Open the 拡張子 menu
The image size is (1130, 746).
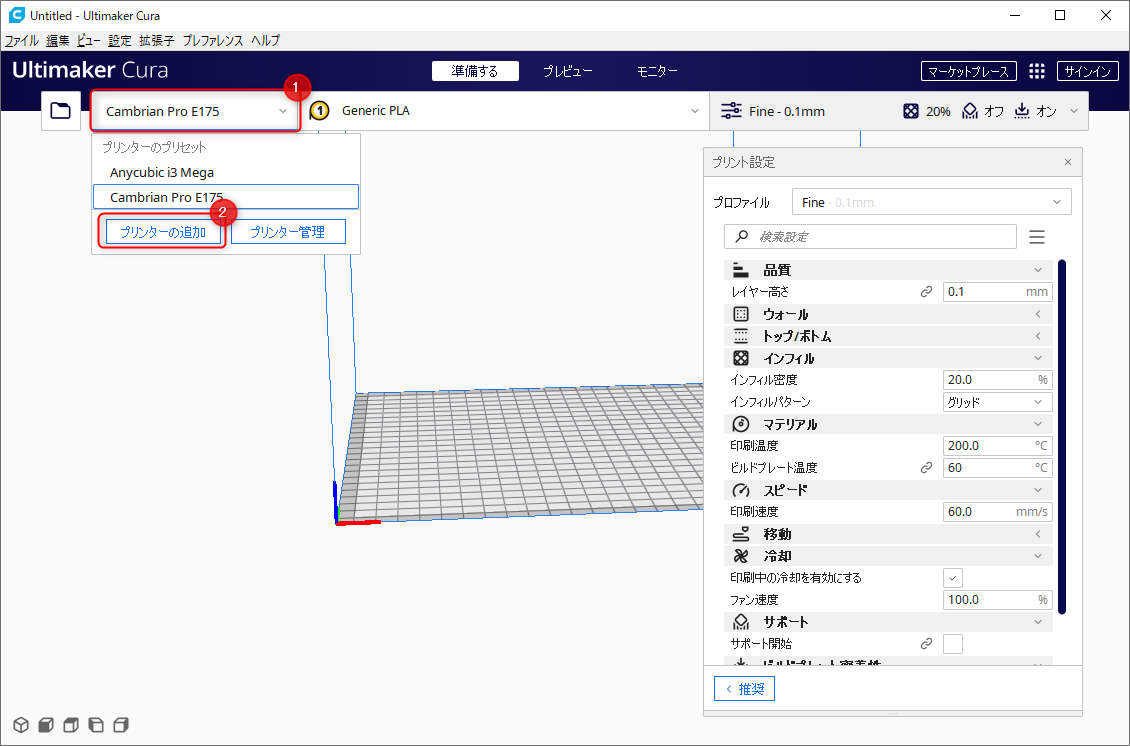(x=156, y=40)
